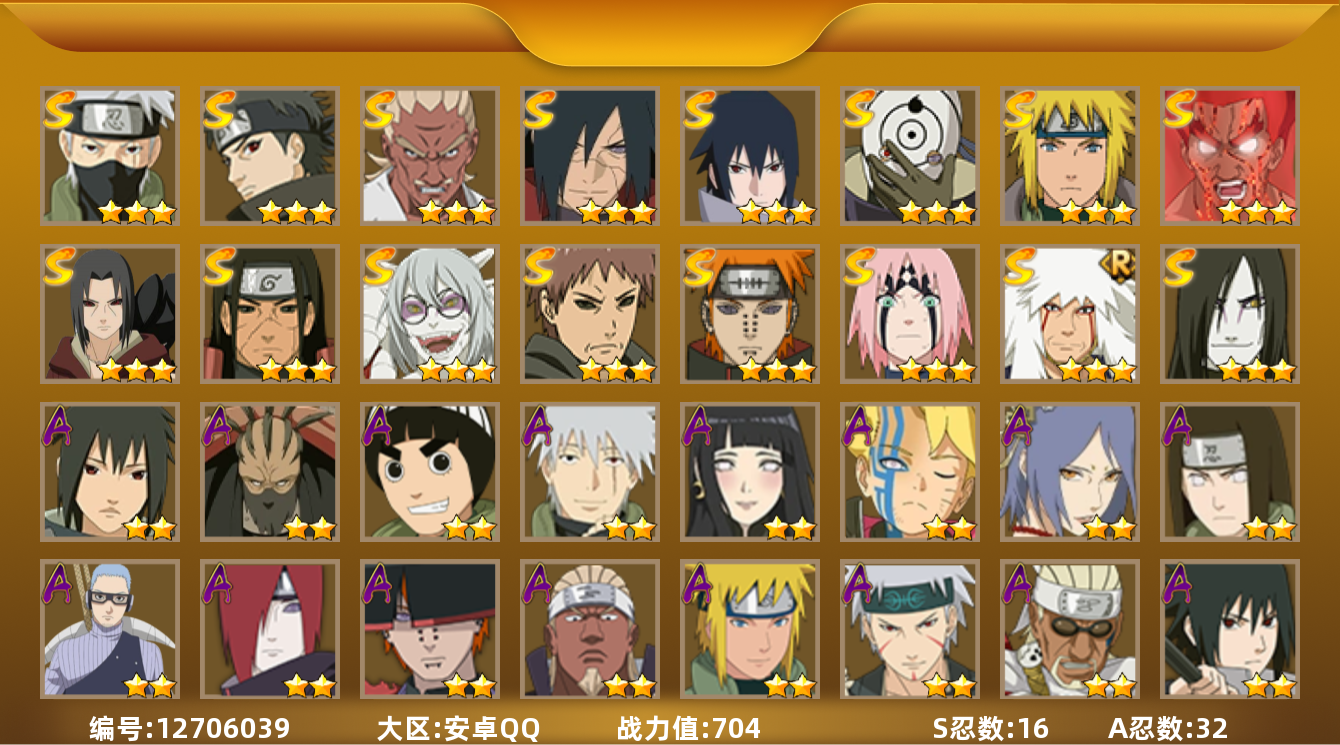Select the dark-skinned Raikage S-rank portrait
This screenshot has height=745, width=1340.
(x=429, y=155)
